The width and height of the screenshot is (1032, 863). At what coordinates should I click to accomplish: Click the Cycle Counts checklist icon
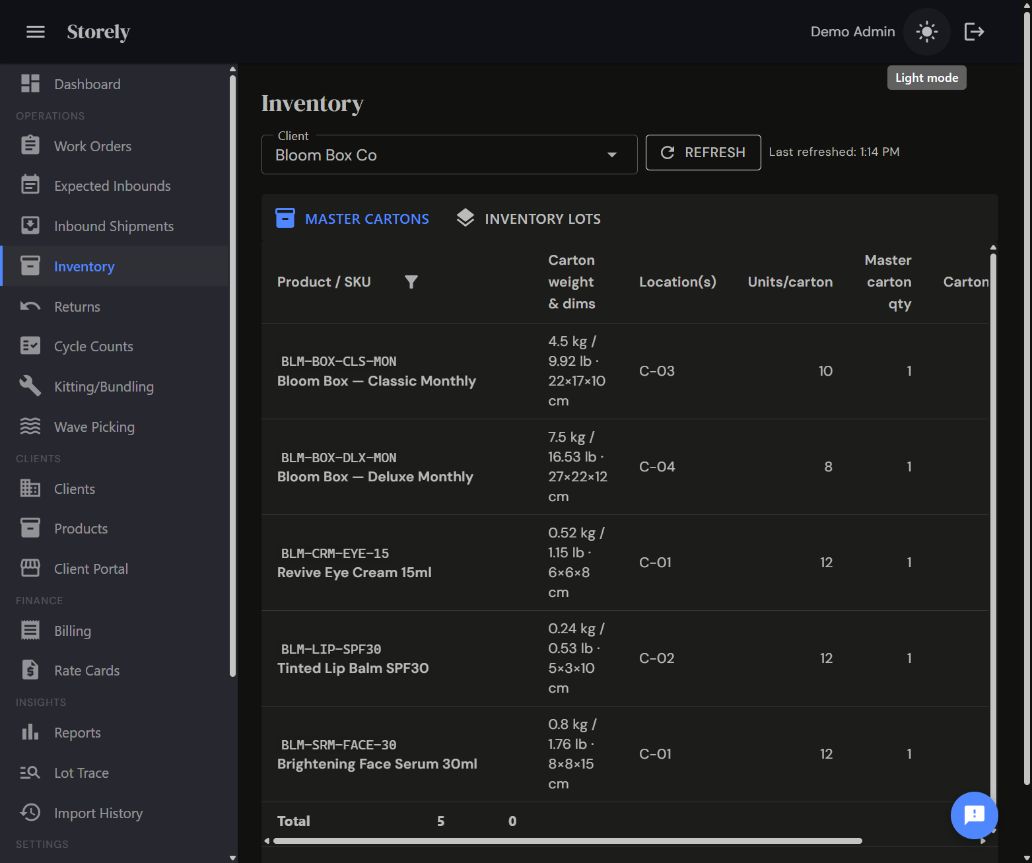click(30, 346)
